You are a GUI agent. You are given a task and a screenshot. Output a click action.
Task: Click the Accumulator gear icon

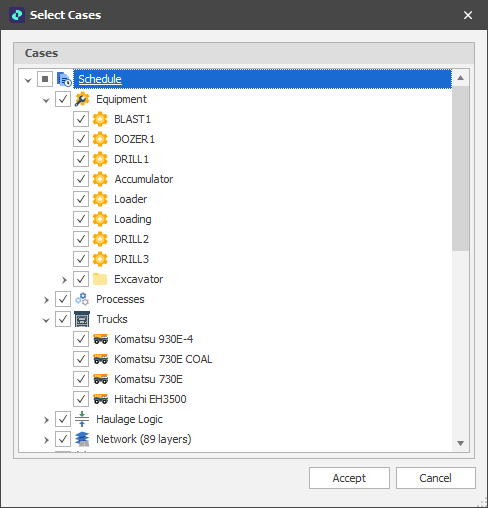tap(100, 179)
